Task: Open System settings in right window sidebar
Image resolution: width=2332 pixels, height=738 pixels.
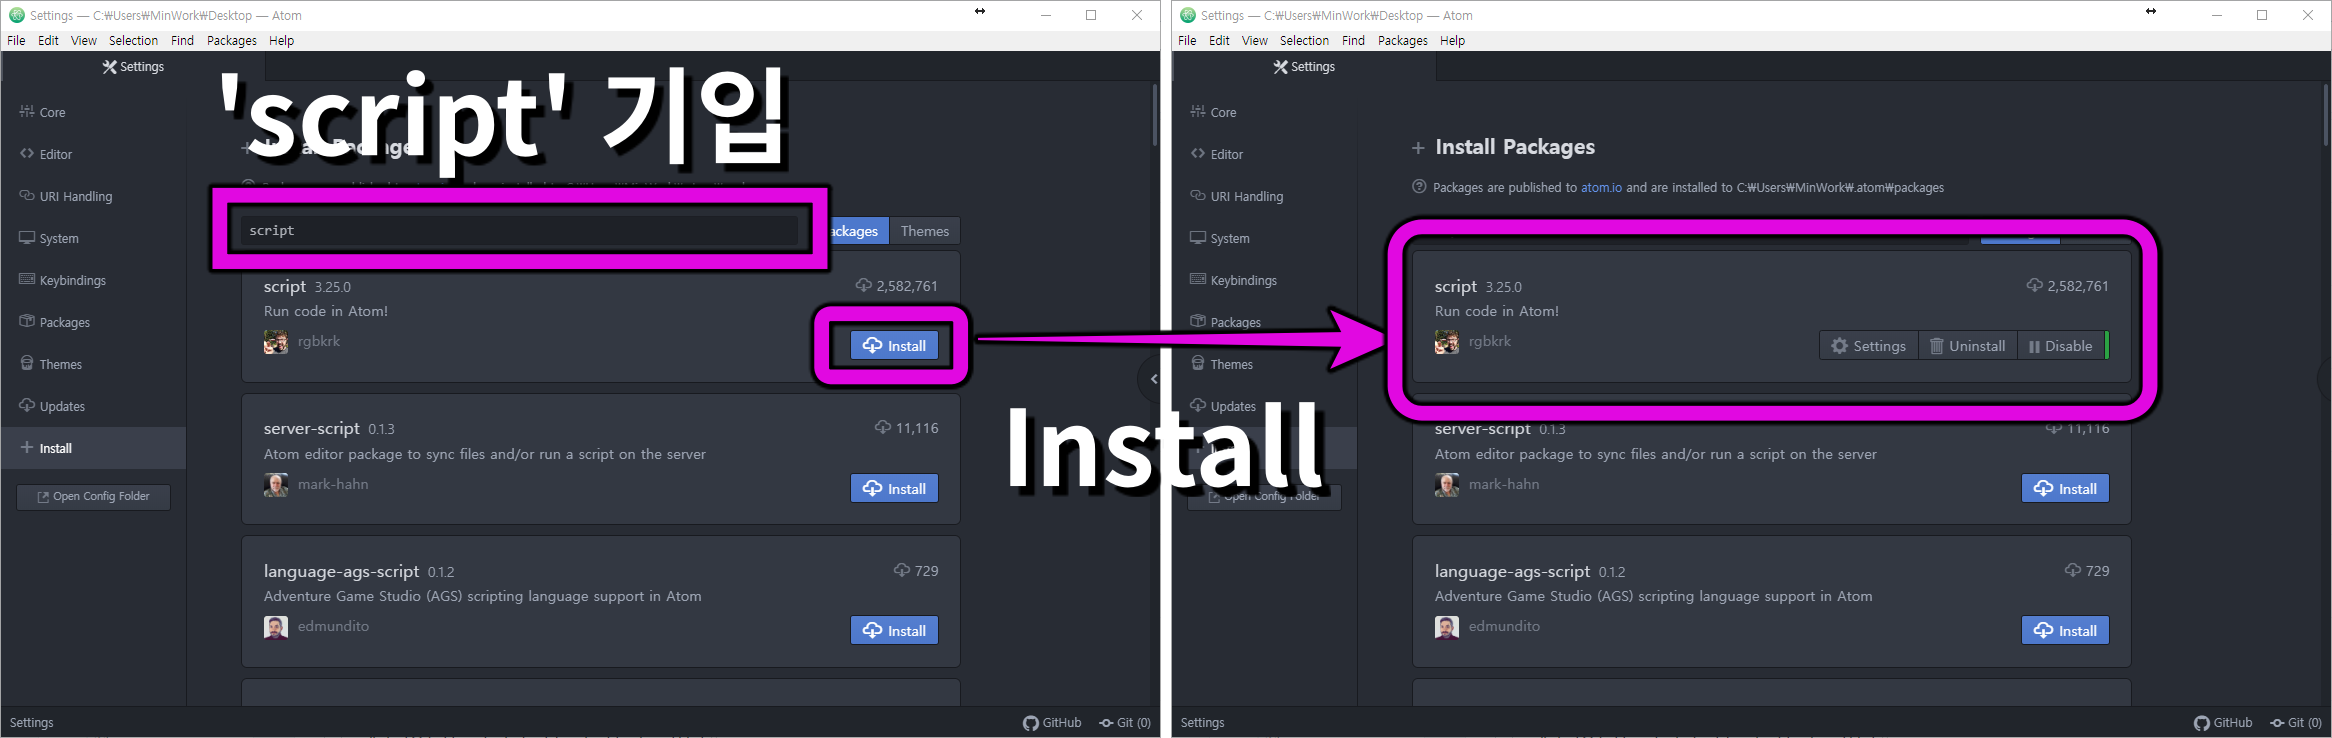Action: click(1219, 238)
